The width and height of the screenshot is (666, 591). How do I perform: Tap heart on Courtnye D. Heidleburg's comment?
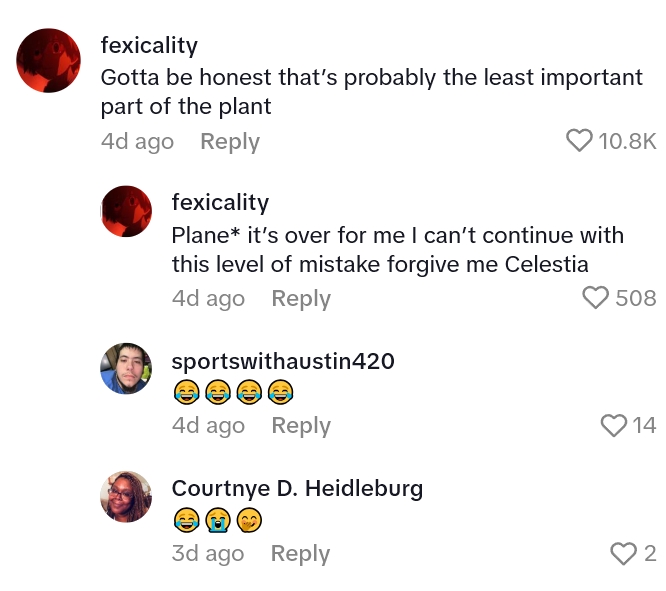(623, 554)
